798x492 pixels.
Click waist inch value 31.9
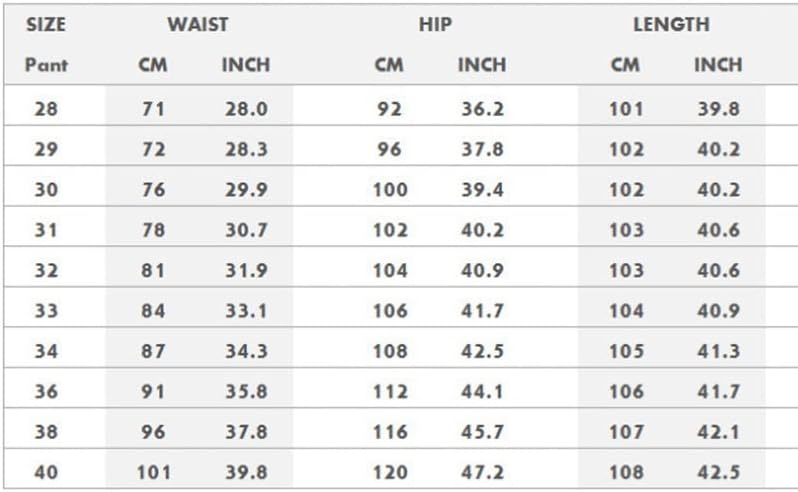click(245, 271)
